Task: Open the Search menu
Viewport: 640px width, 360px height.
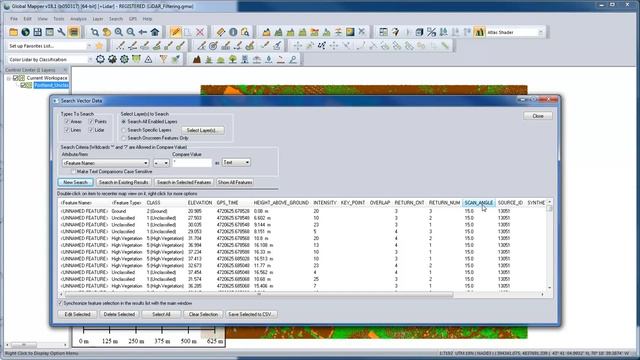Action: point(116,19)
